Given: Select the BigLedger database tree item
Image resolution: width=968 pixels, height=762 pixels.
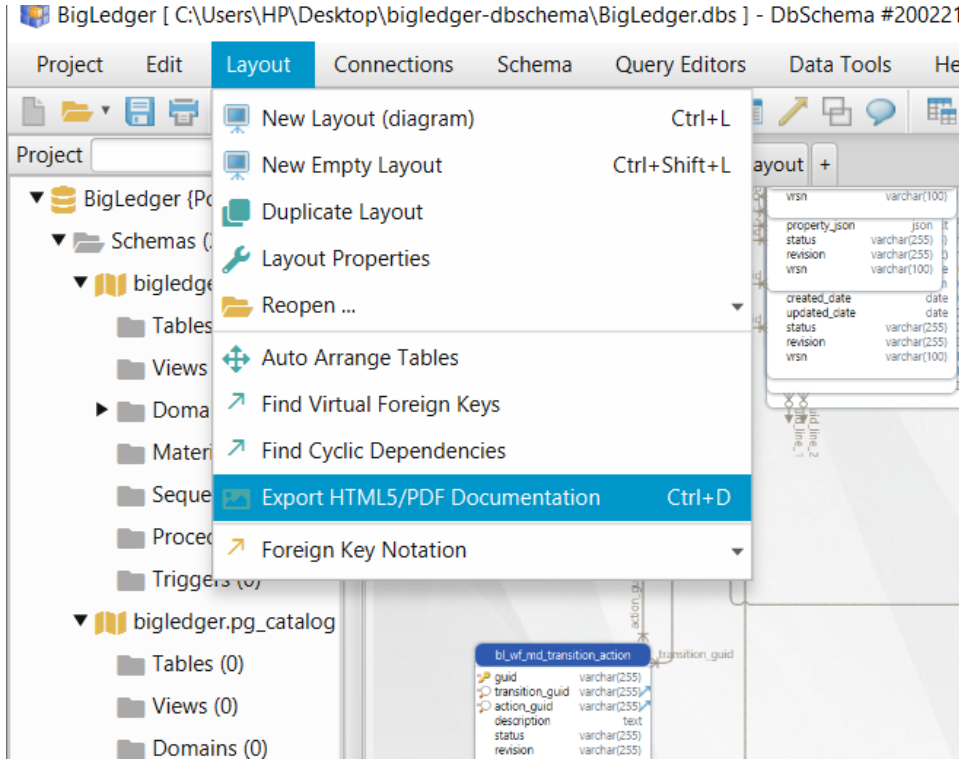Looking at the screenshot, I should pos(131,199).
